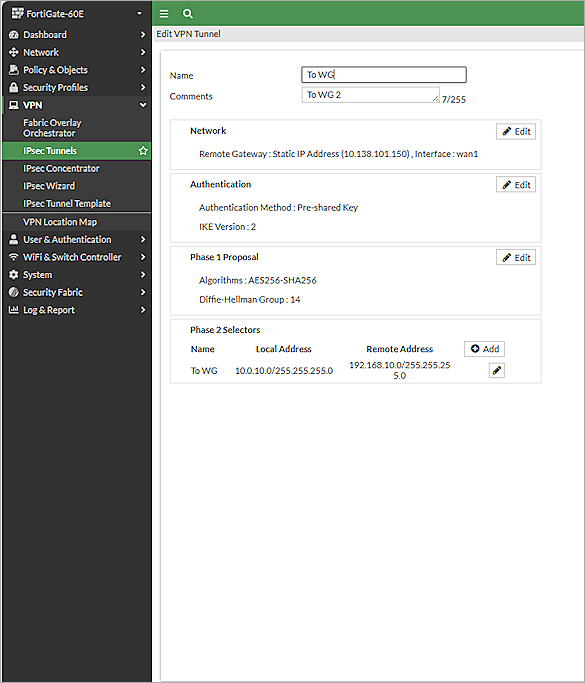Click the FortiGate logo icon

17,14
